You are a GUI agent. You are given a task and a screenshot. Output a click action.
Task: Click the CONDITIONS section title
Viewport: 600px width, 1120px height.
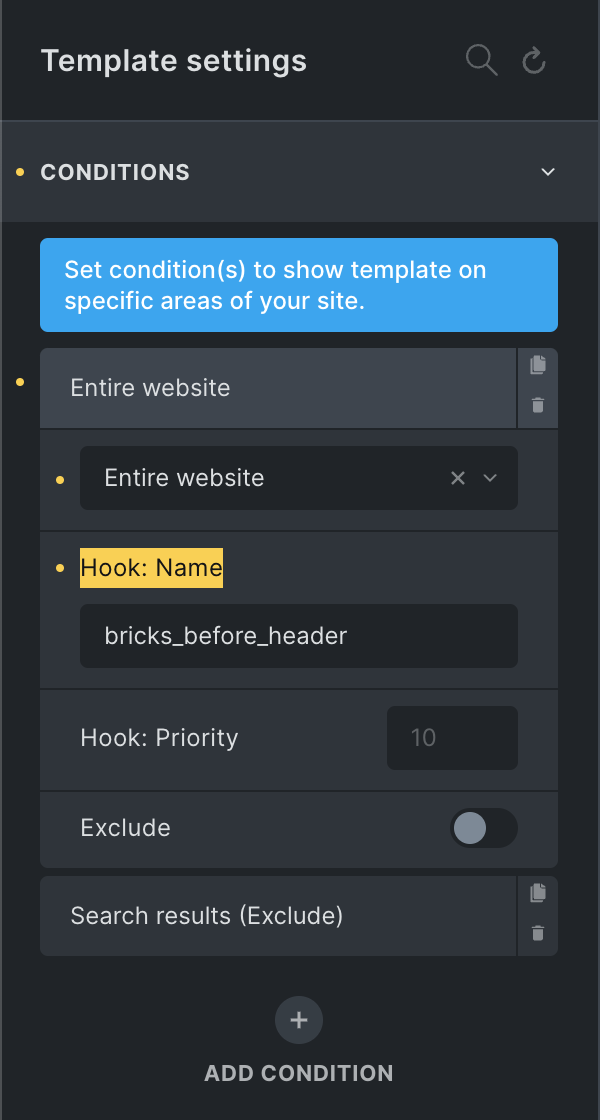pyautogui.click(x=115, y=172)
